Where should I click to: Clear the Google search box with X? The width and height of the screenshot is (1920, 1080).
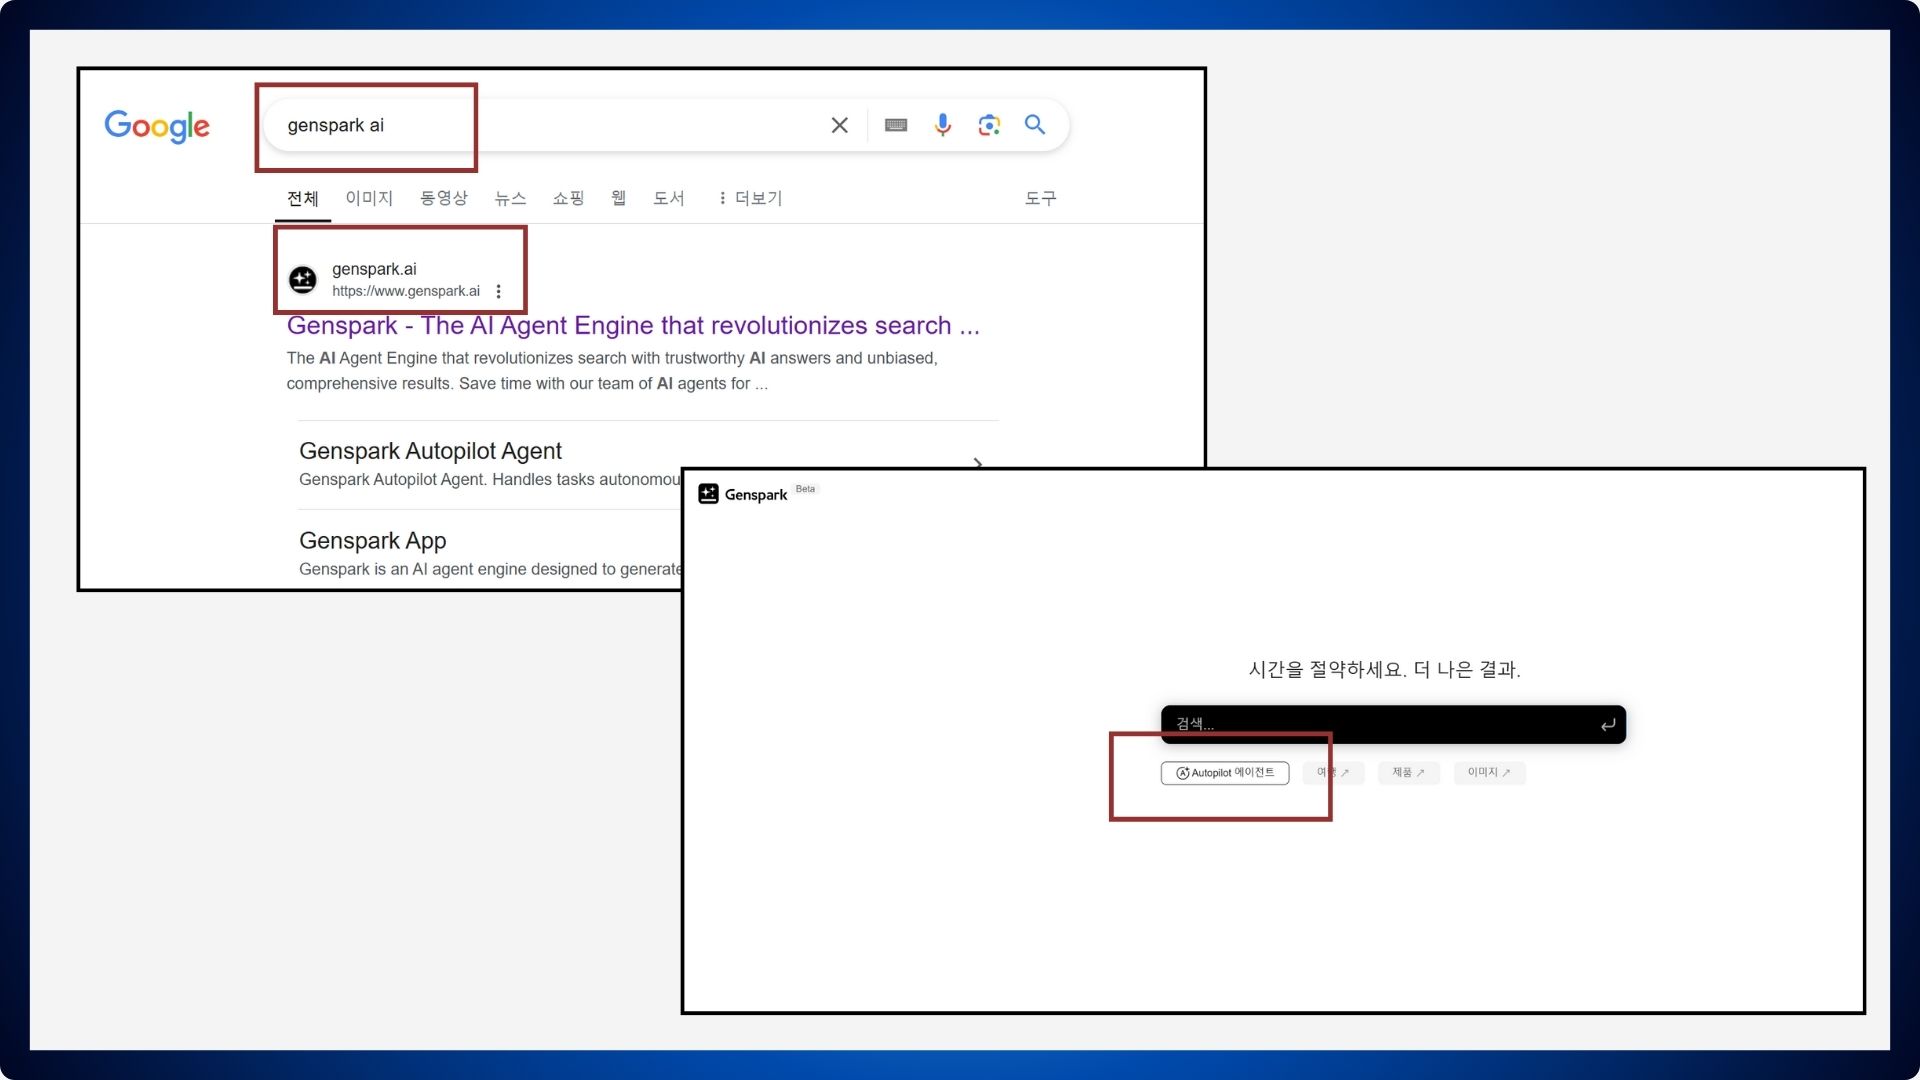pyautogui.click(x=839, y=125)
